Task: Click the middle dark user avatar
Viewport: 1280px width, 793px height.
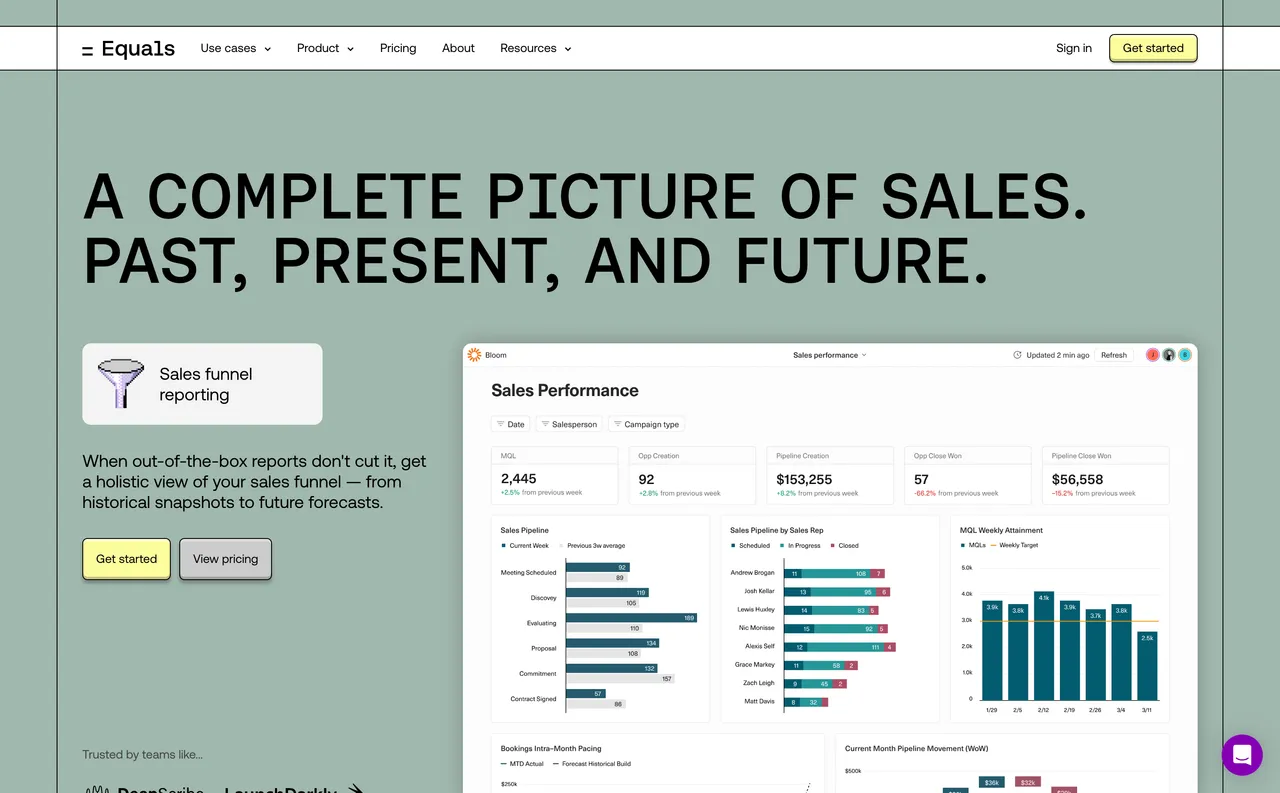Action: pyautogui.click(x=1168, y=355)
